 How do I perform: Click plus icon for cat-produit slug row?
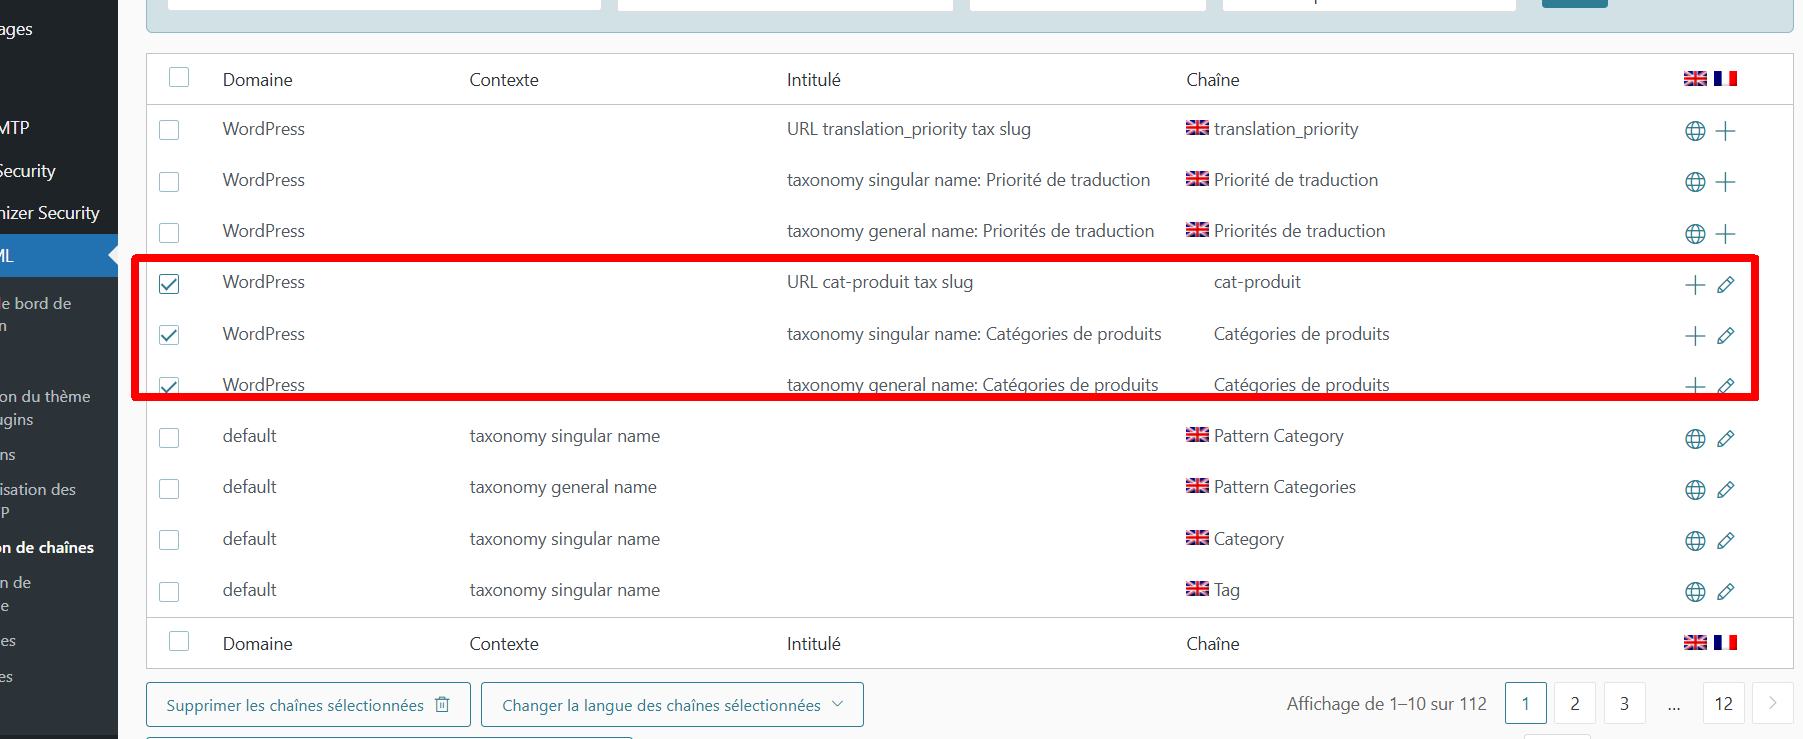(x=1695, y=285)
